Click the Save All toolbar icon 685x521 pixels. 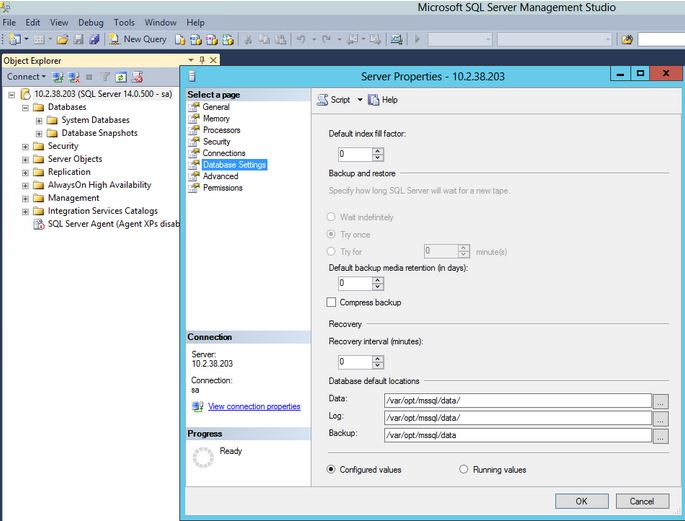click(x=94, y=39)
